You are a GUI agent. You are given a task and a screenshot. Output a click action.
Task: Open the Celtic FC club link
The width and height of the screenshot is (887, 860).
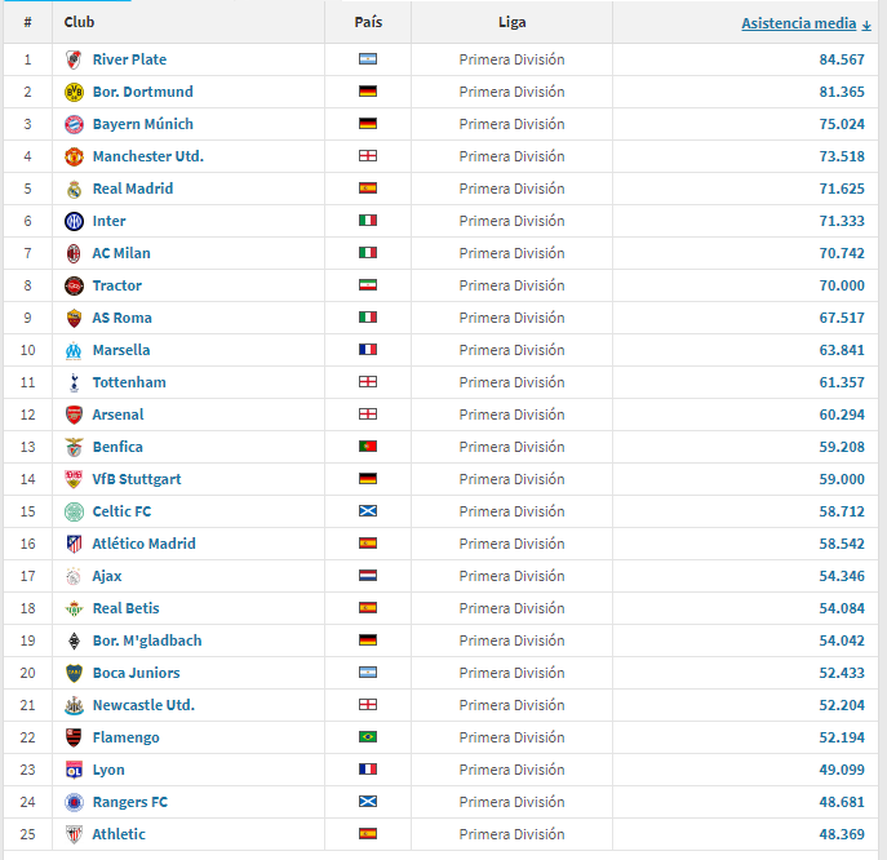(122, 511)
